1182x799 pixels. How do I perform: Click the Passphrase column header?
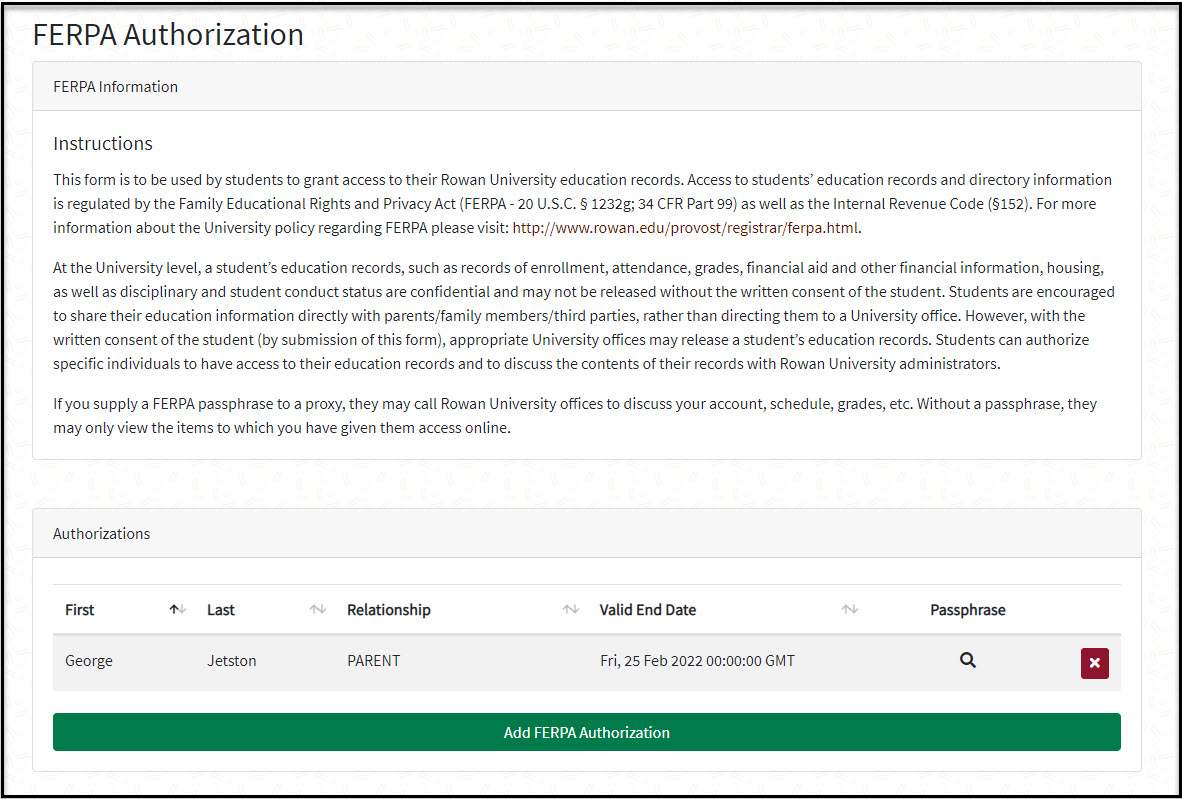[x=967, y=609]
